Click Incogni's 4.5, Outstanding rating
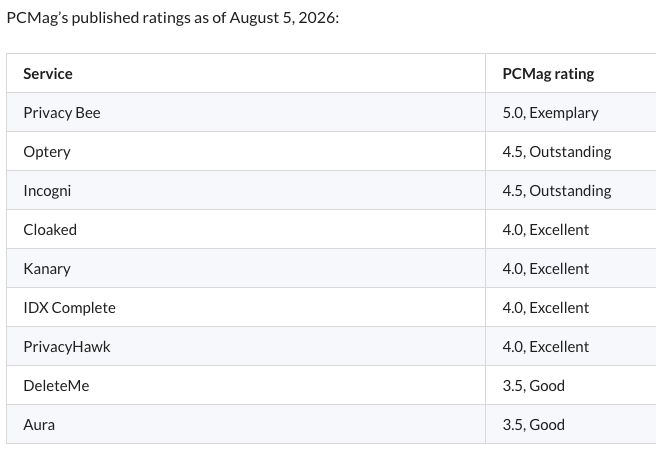The width and height of the screenshot is (656, 453). (557, 191)
